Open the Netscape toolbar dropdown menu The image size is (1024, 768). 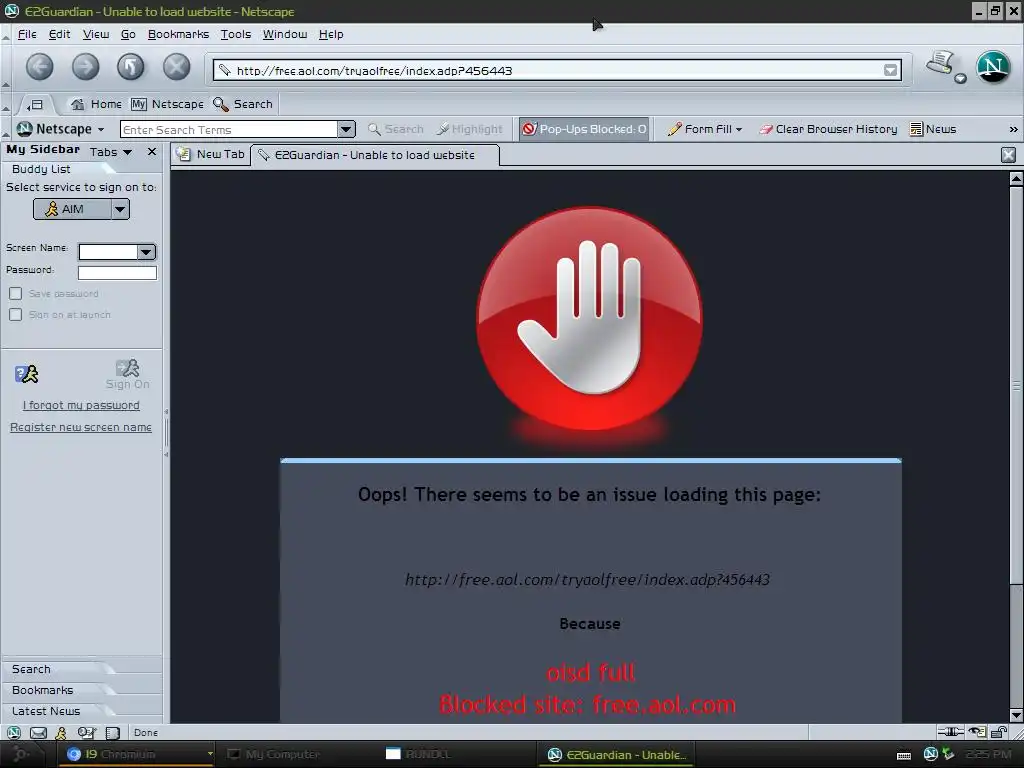[61, 129]
